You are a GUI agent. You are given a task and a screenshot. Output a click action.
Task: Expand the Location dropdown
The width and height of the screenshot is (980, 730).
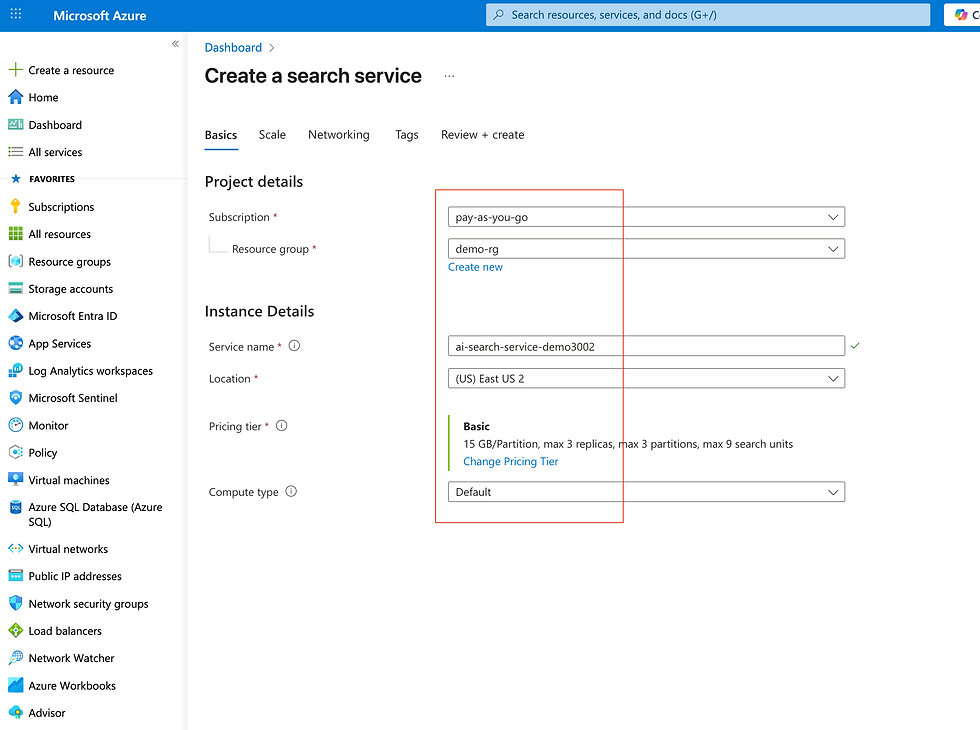pos(646,379)
